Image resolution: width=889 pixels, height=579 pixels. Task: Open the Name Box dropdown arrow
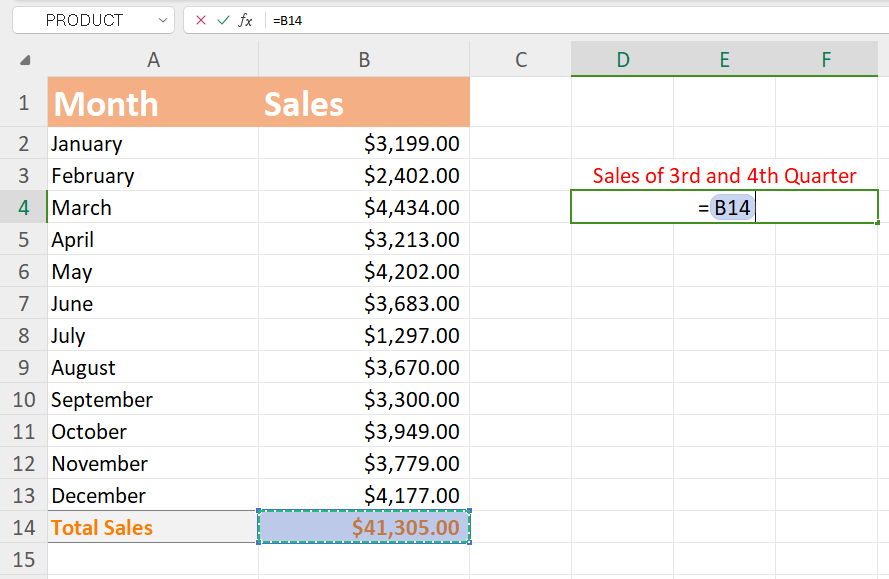162,19
